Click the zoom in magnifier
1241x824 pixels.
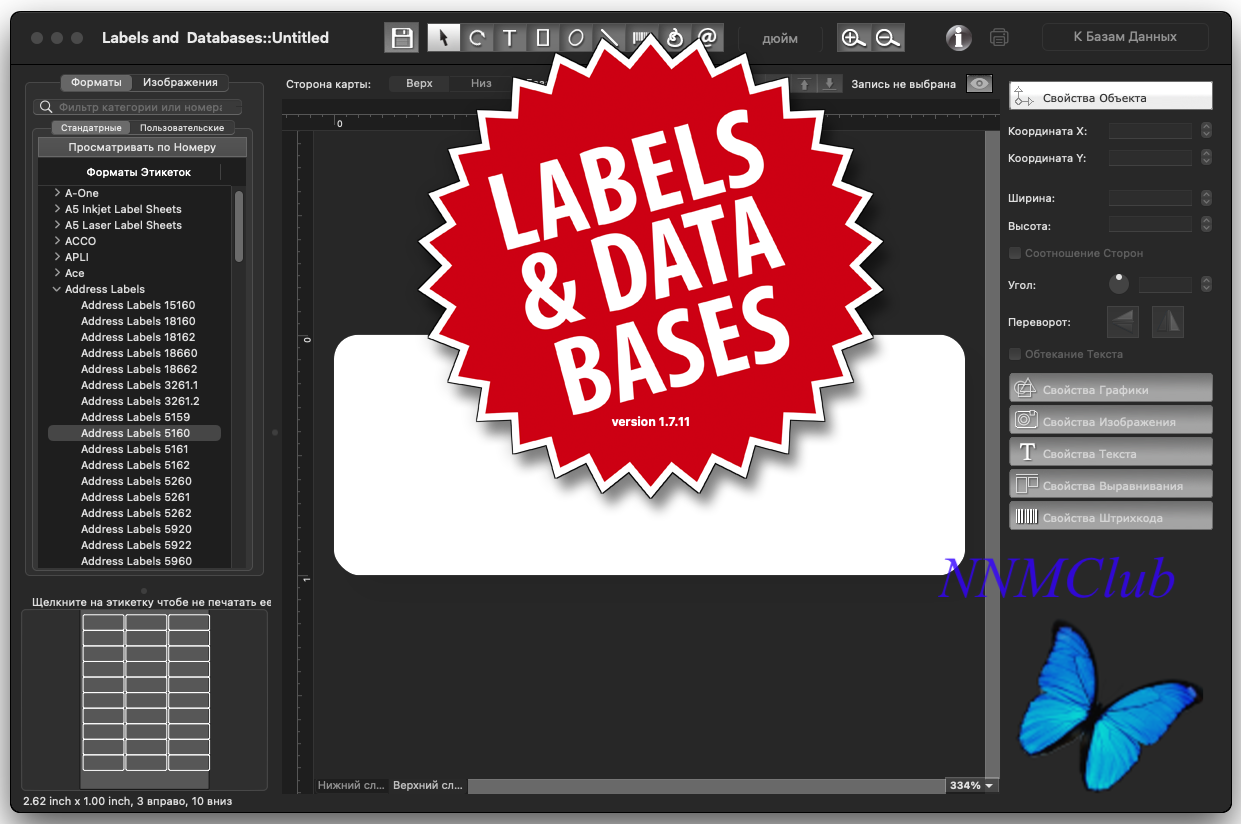(x=853, y=38)
